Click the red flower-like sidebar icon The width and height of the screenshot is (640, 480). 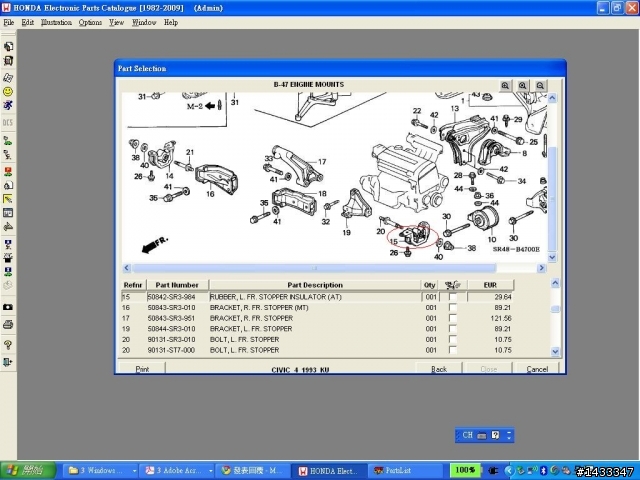[8, 171]
